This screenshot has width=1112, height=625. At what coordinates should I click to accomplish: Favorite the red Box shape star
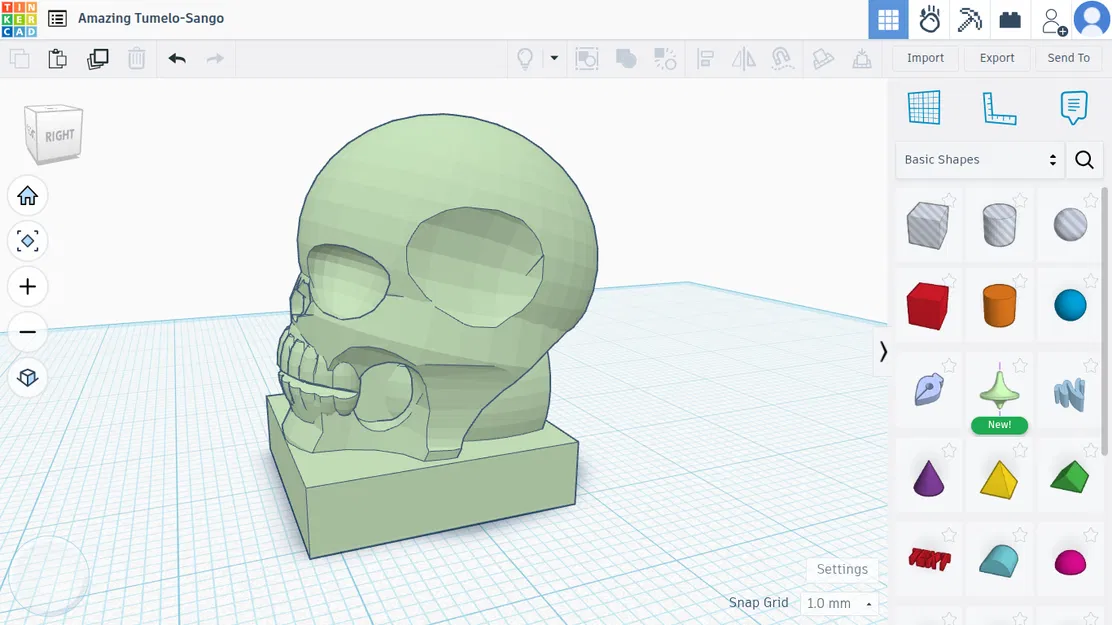[950, 283]
